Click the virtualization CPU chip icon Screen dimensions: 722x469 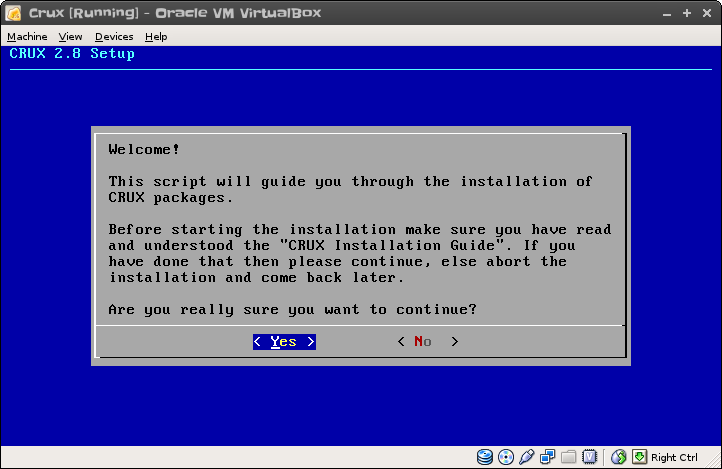[589, 457]
